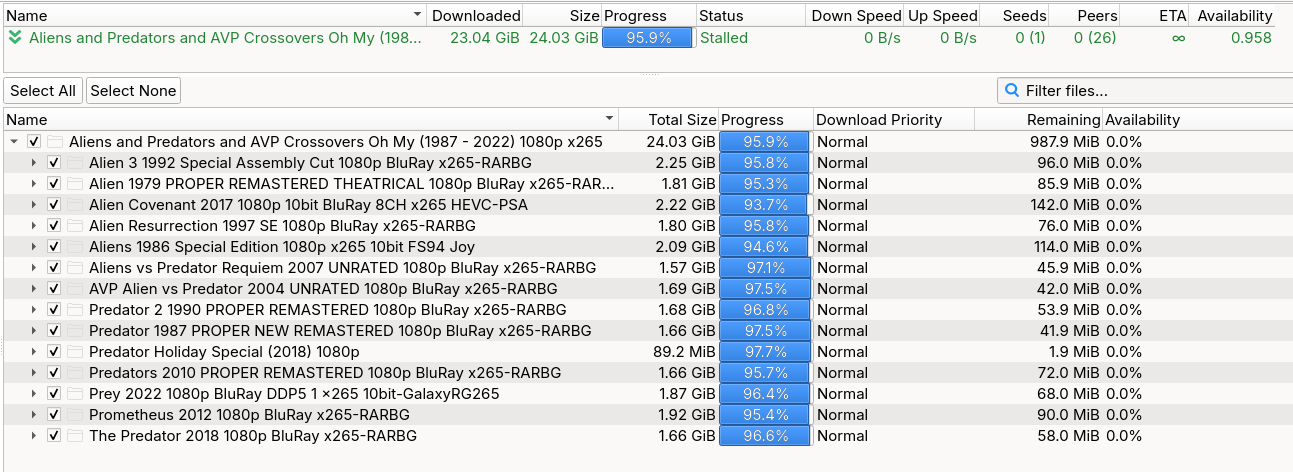Click the folder icon beside Prometheus 2012

75,415
